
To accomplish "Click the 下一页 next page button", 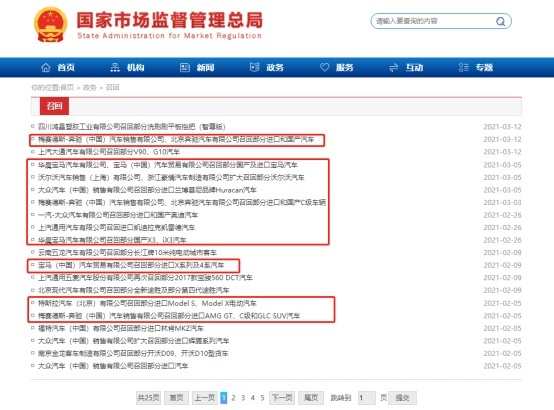I will click(x=282, y=398).
